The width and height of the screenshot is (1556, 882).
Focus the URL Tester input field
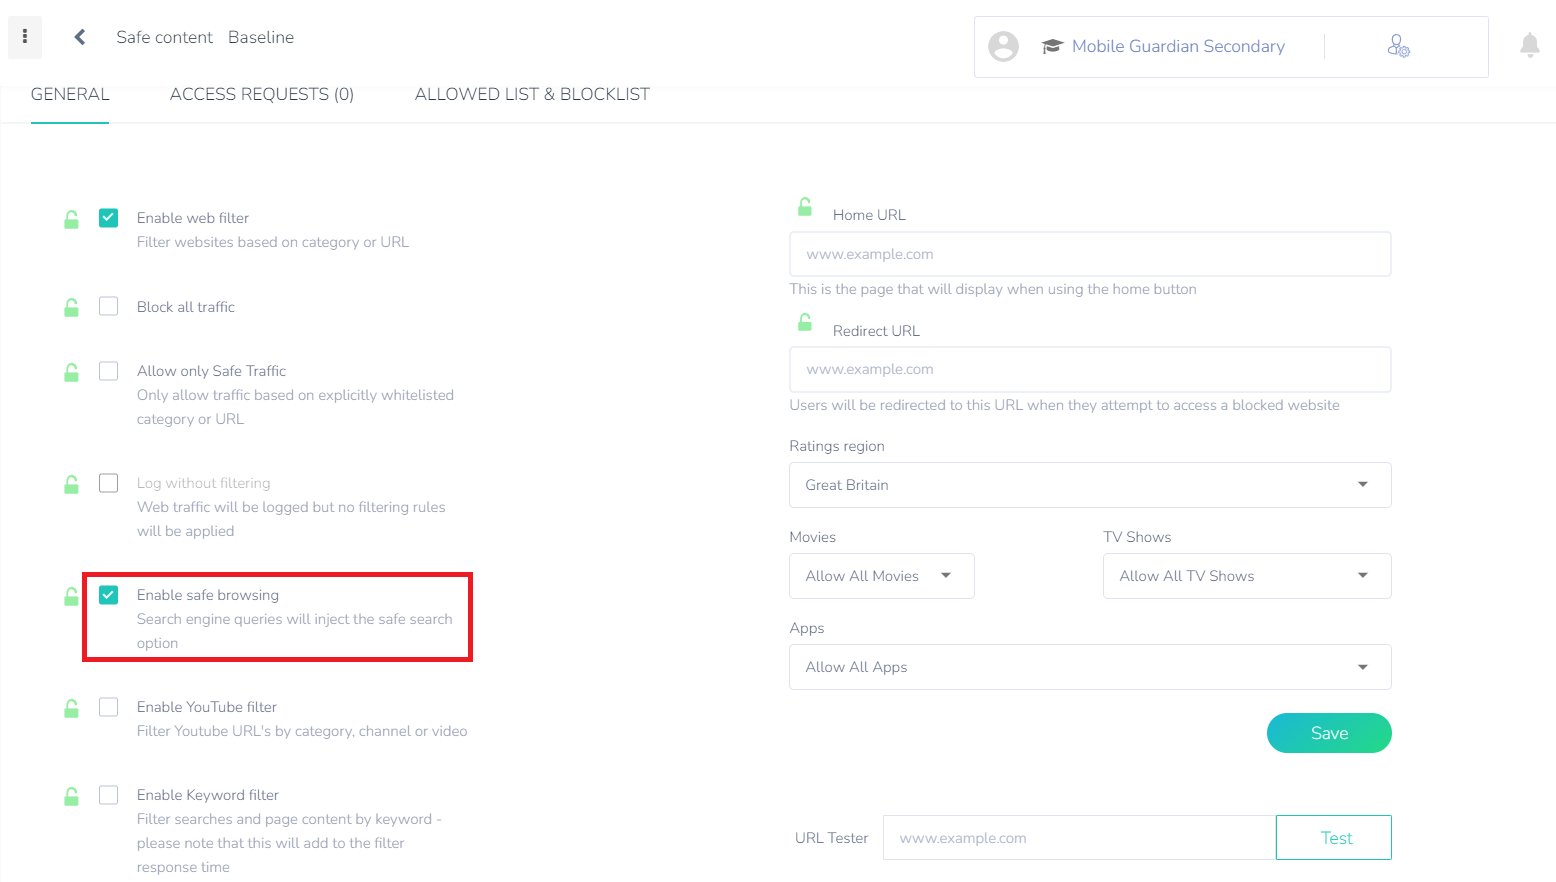1080,838
